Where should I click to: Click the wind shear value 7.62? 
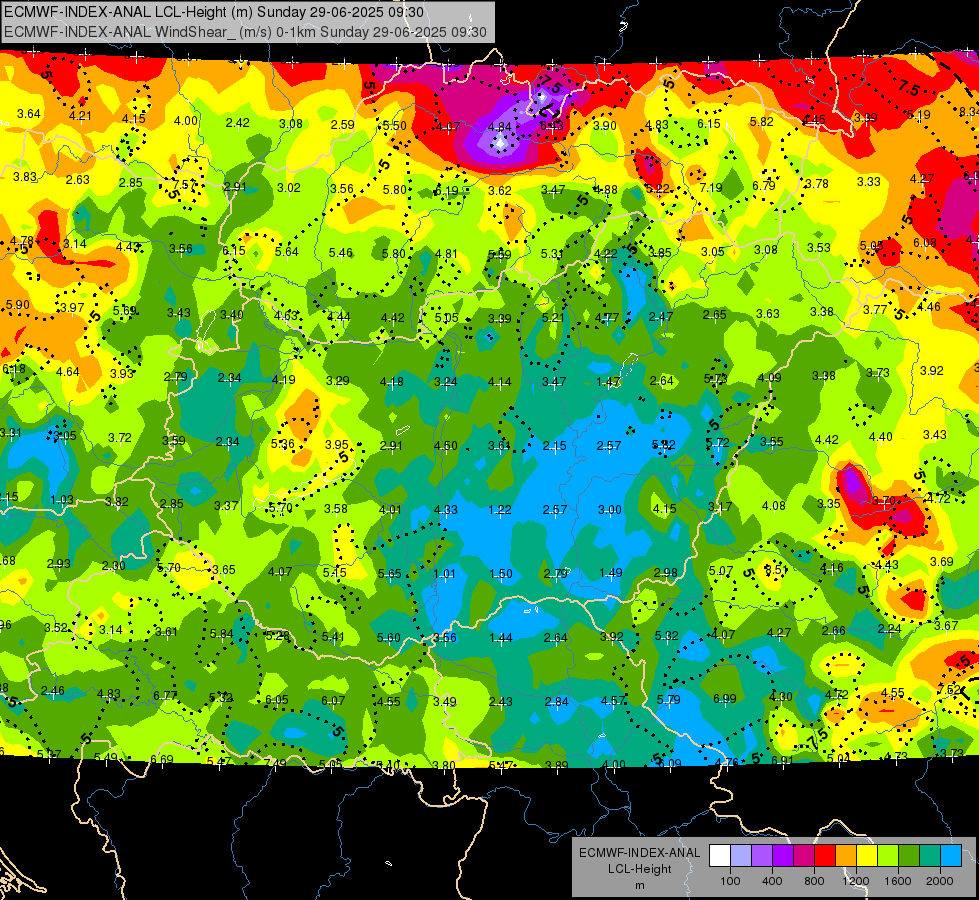[949, 690]
